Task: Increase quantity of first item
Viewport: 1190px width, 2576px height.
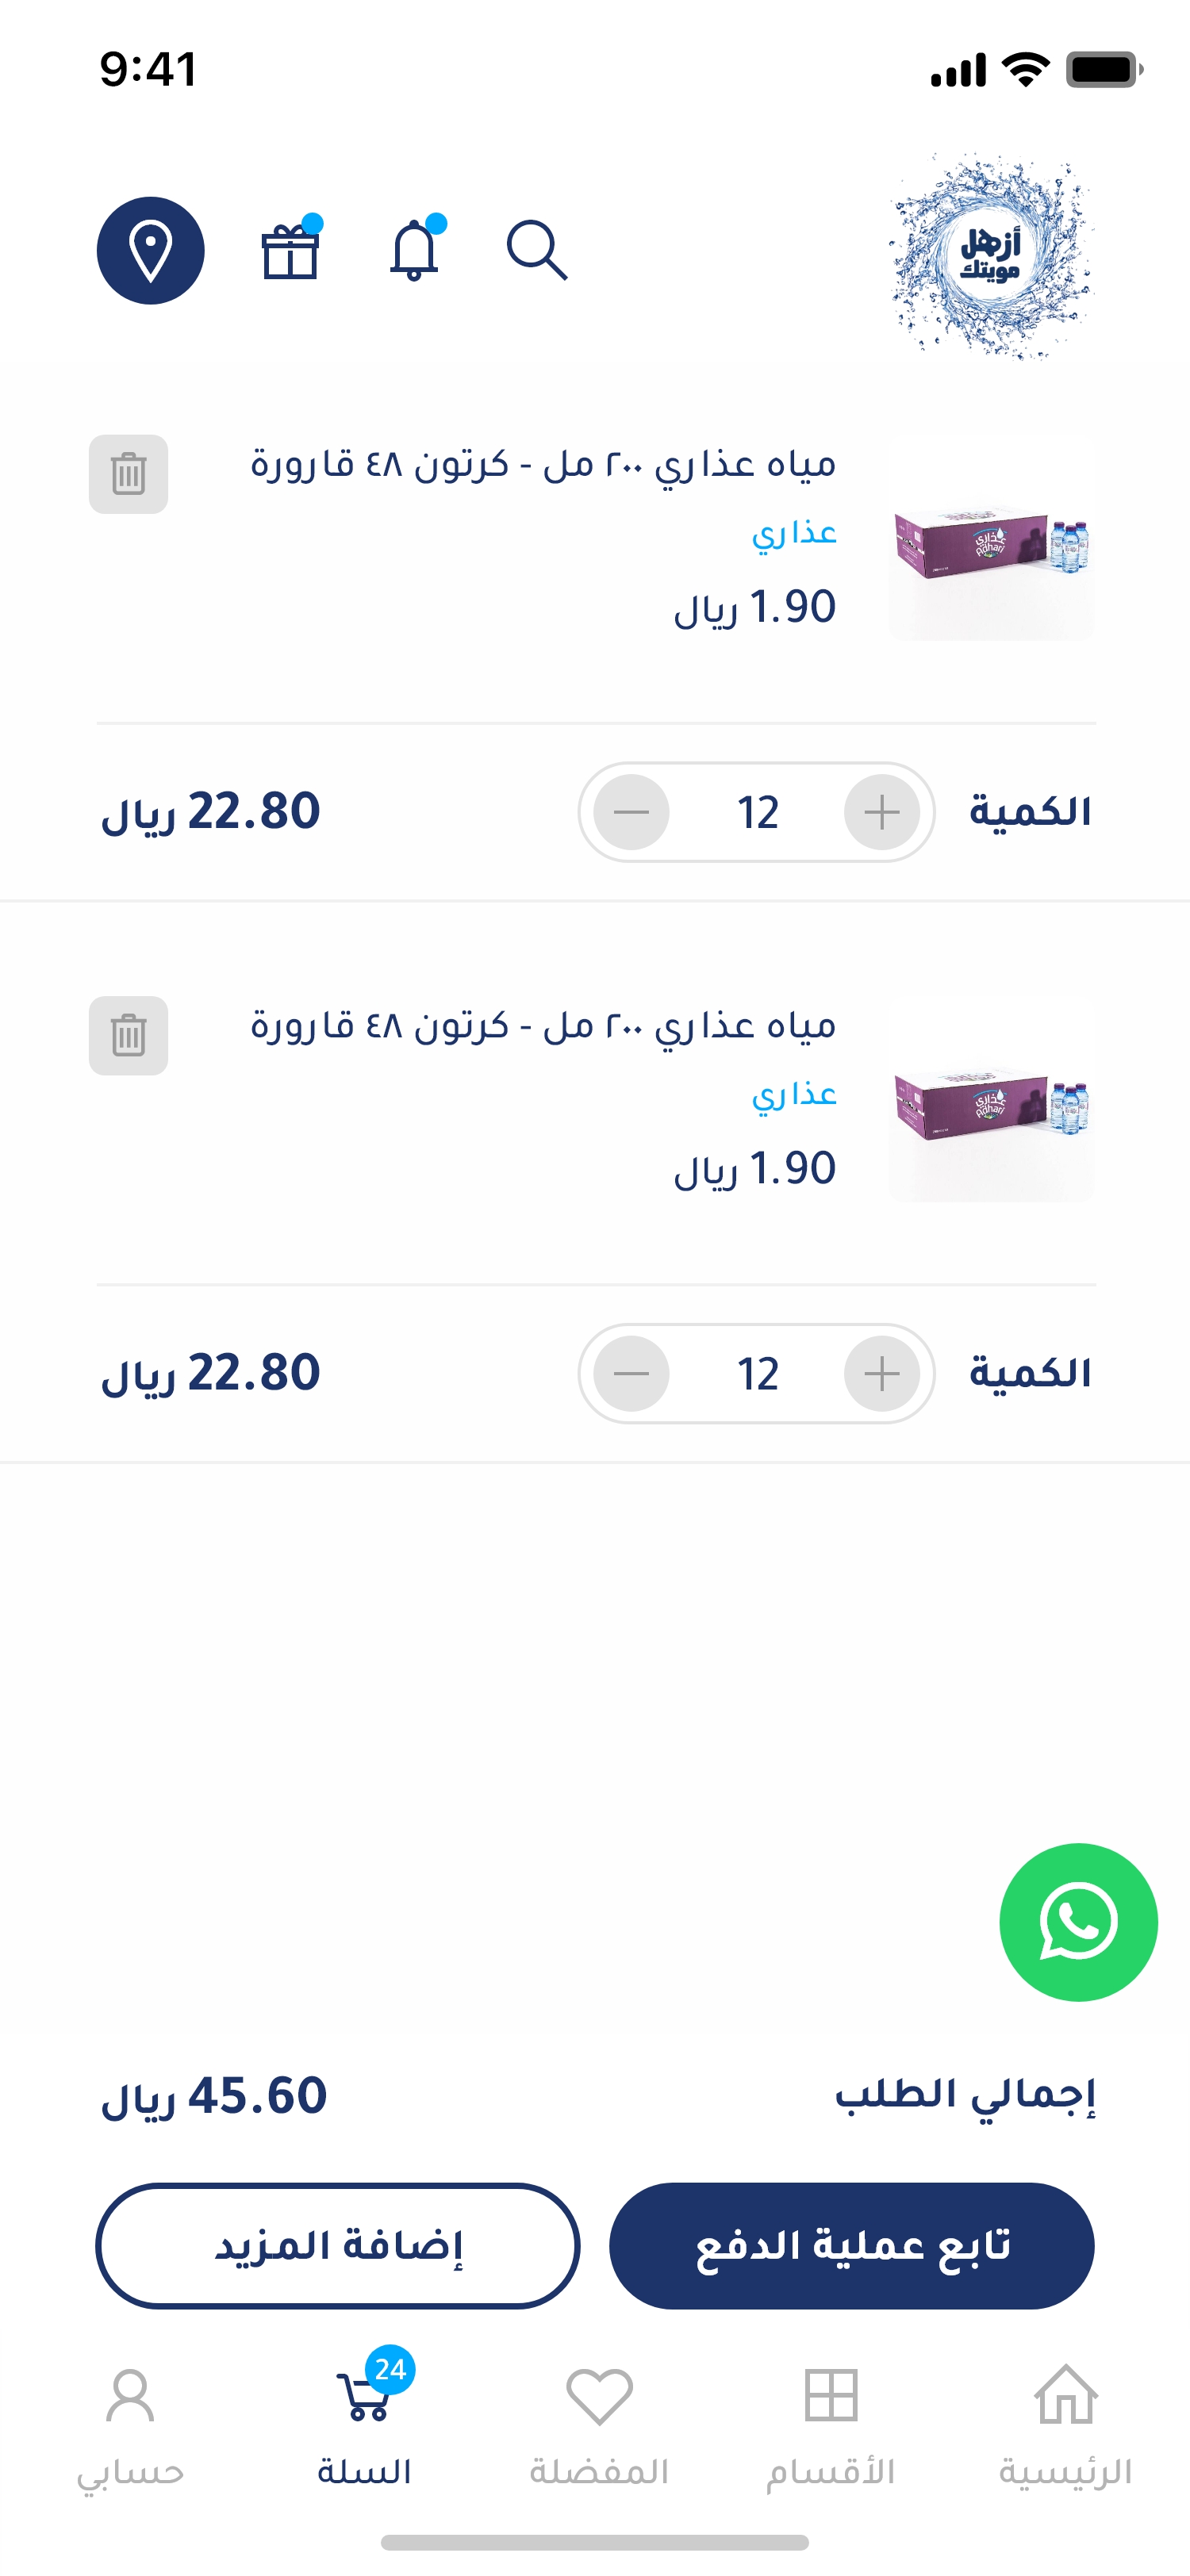Action: point(881,812)
